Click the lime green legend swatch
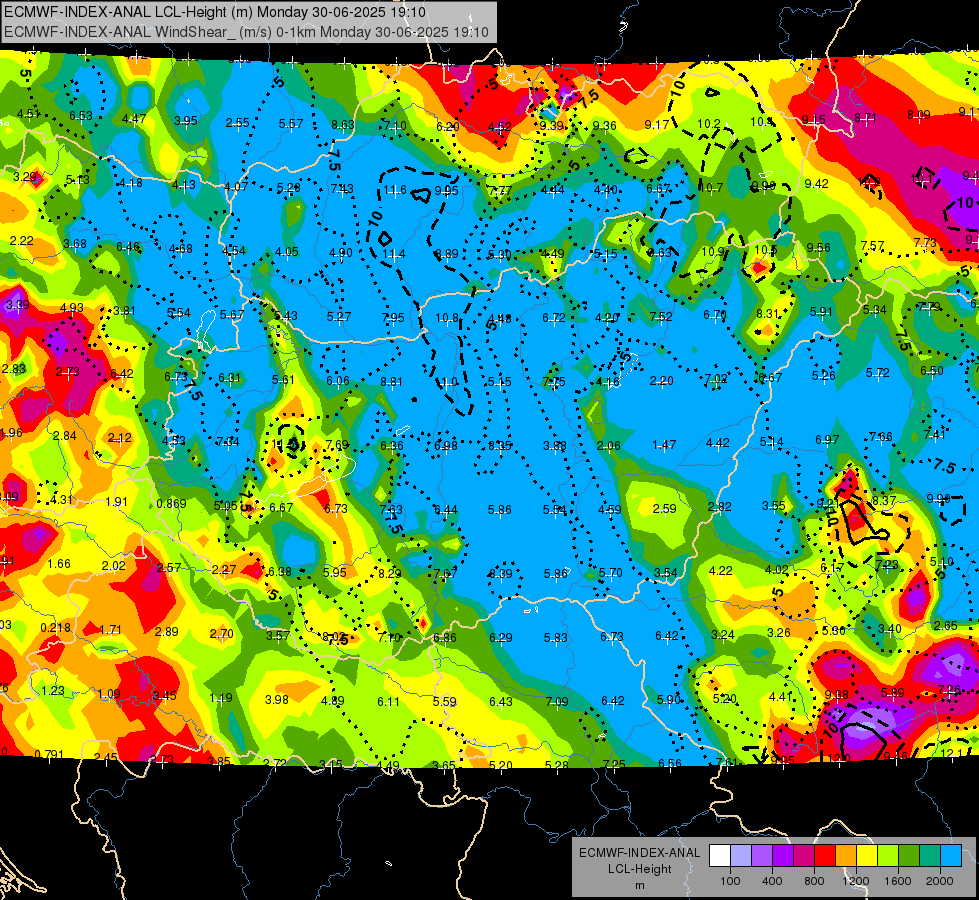Screen dimensions: 979x900 [888, 856]
